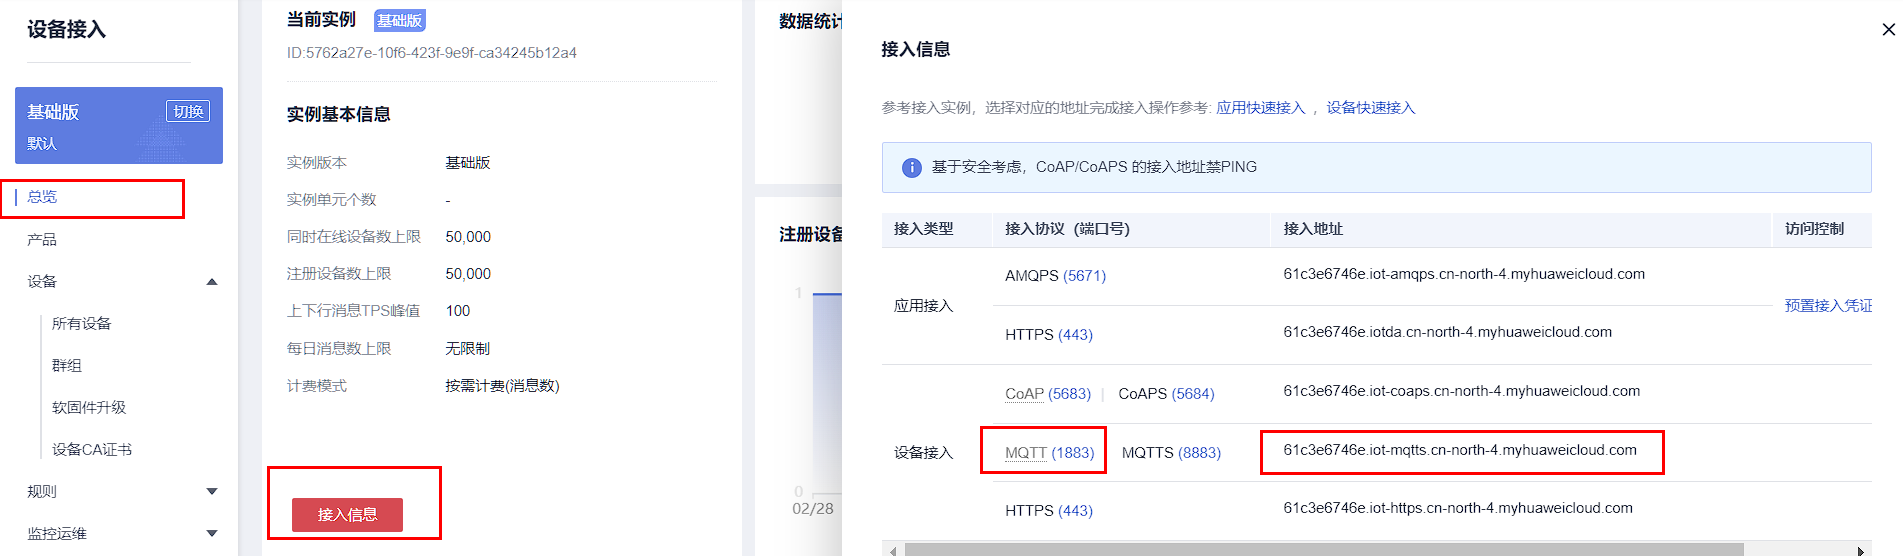Expand the 监控运维 menu arrow

click(212, 534)
